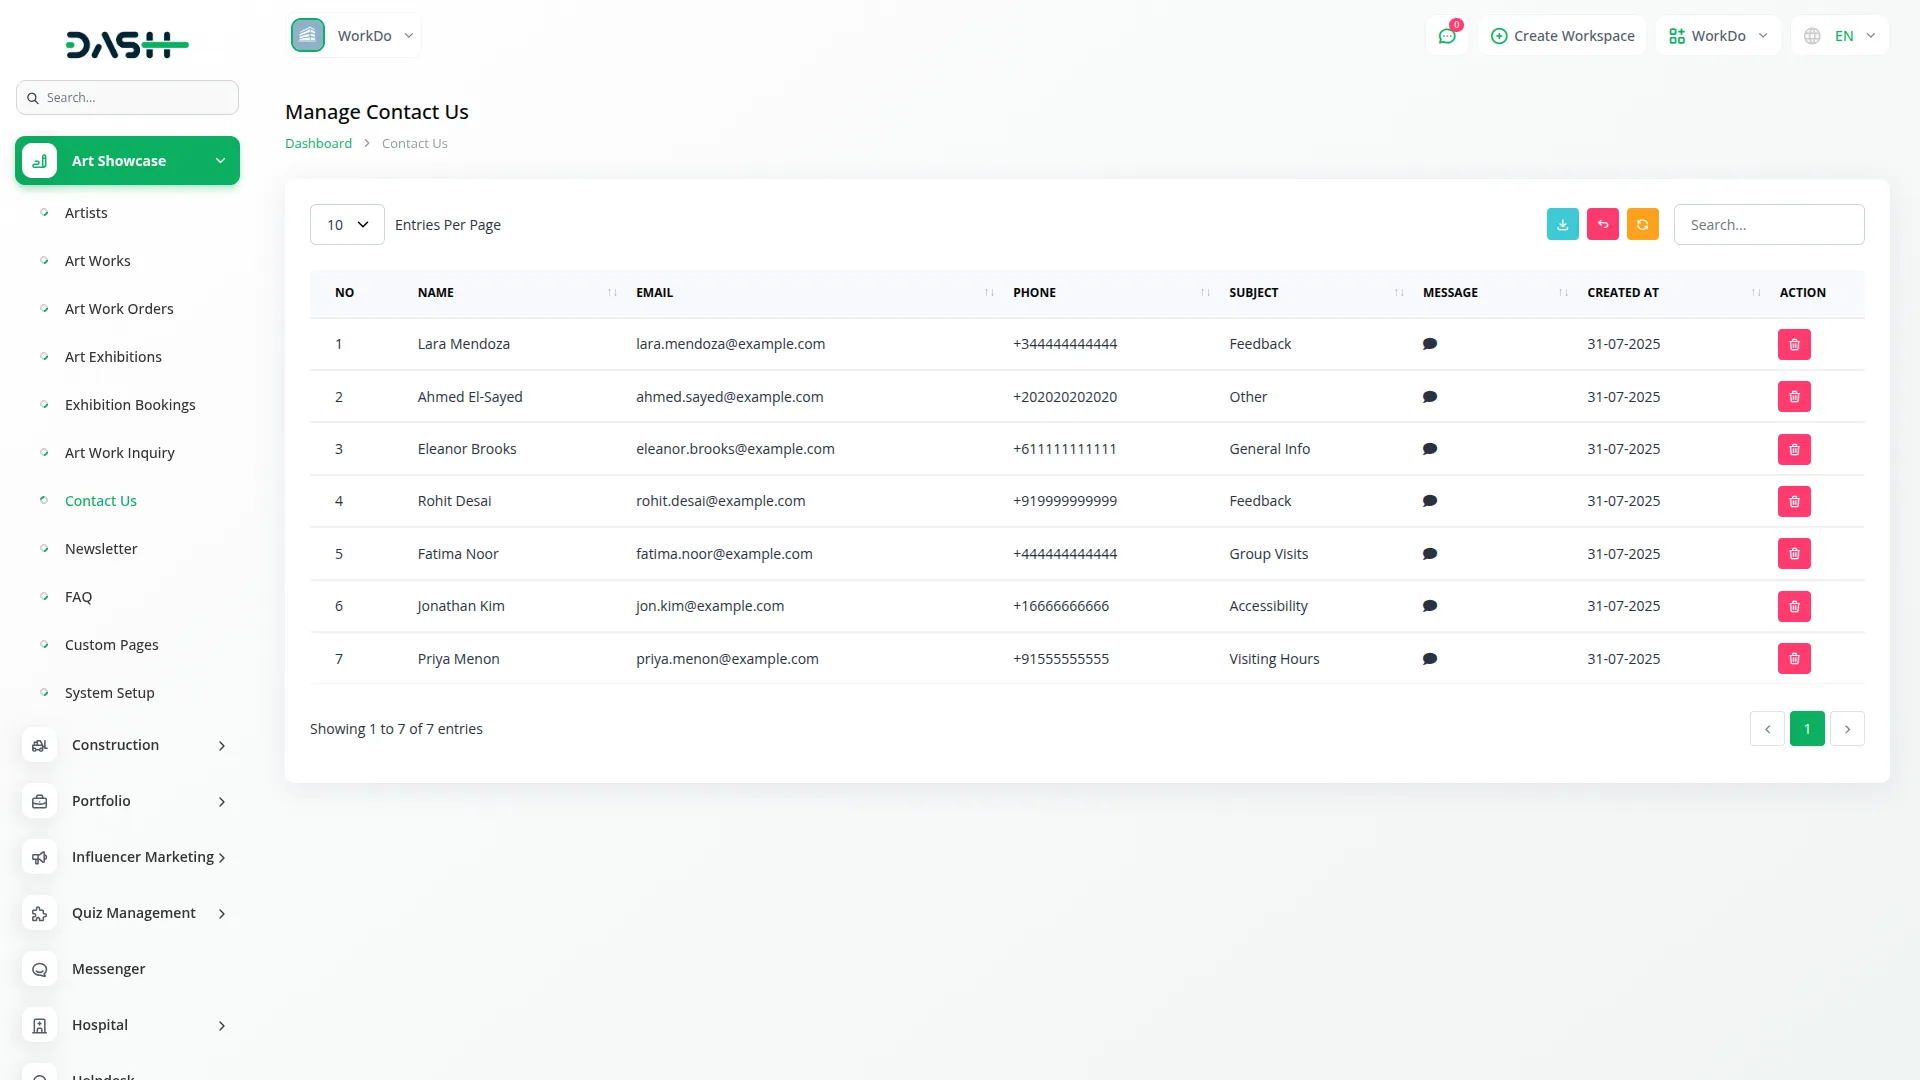Screen dimensions: 1920x1080
Task: Focus the table search input field
Action: pyautogui.click(x=1768, y=225)
